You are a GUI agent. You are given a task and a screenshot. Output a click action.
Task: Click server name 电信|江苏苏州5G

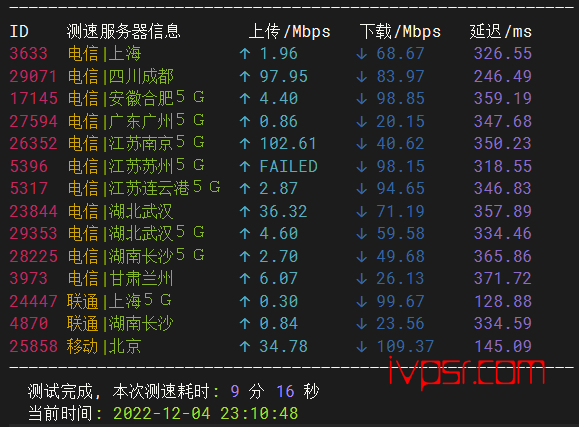136,166
